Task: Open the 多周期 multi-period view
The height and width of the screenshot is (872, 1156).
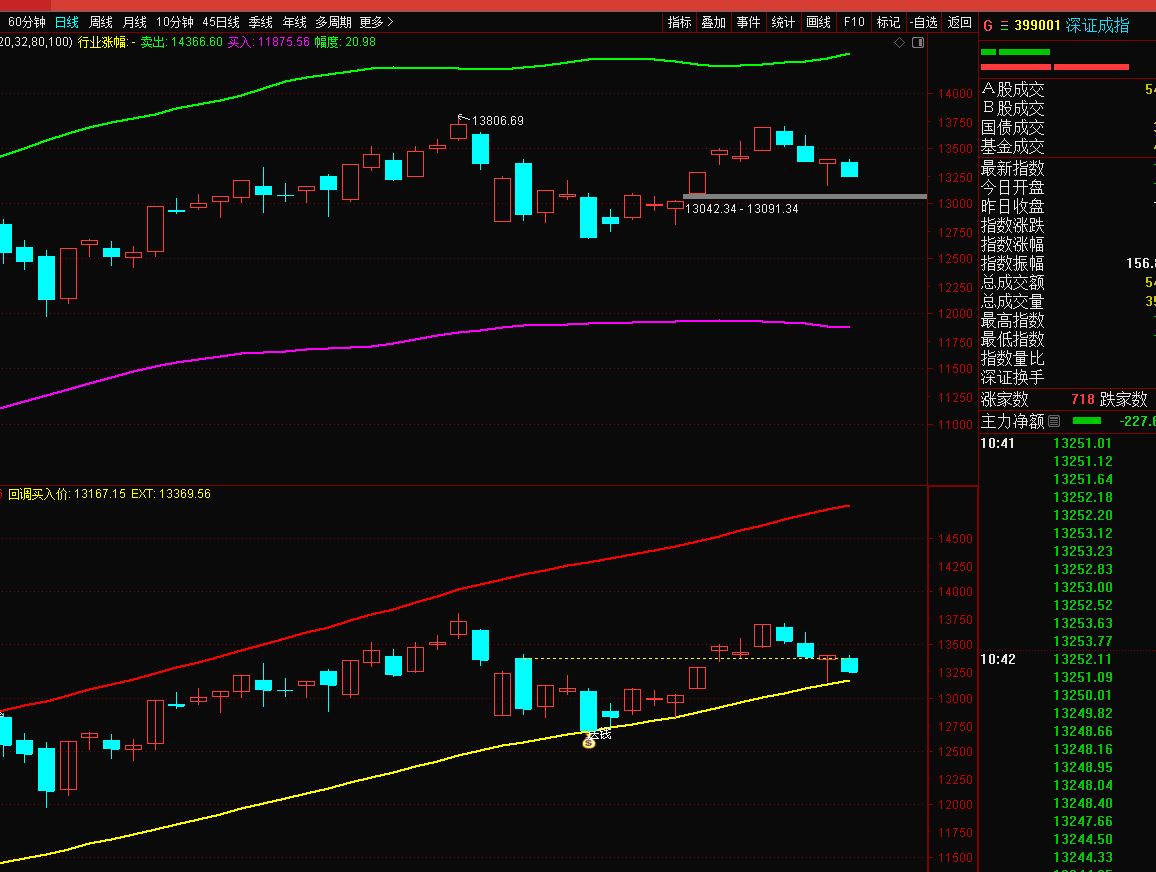Action: [333, 22]
